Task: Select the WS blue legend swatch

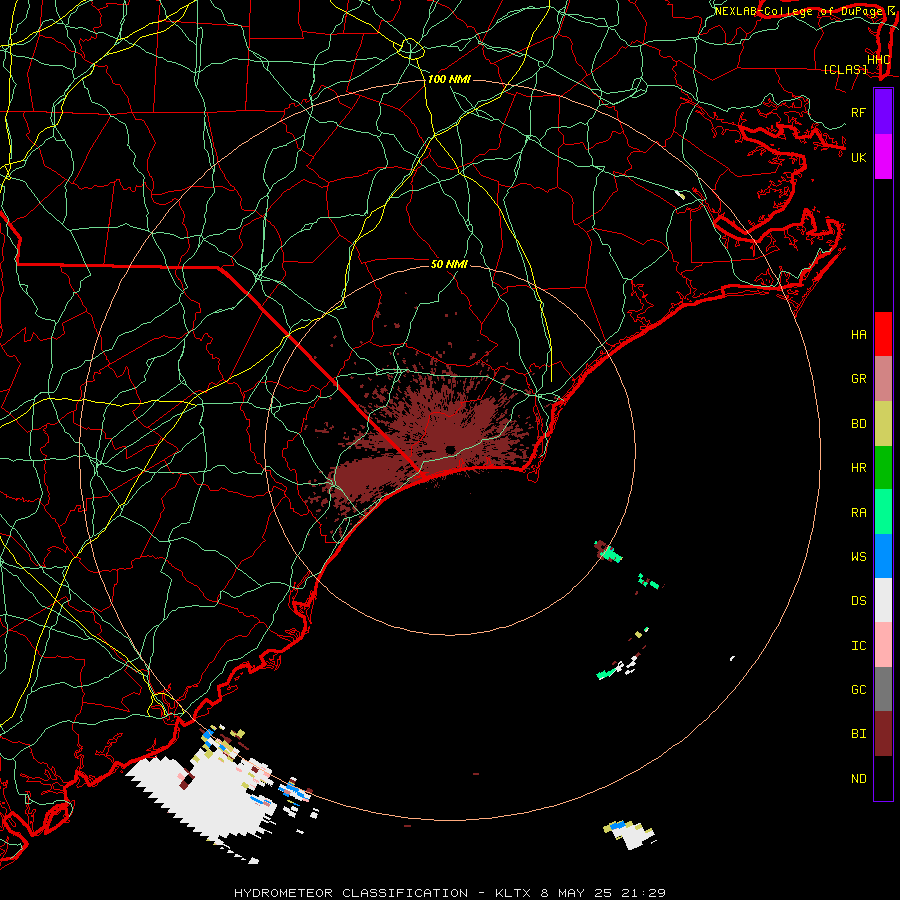Action: 883,556
